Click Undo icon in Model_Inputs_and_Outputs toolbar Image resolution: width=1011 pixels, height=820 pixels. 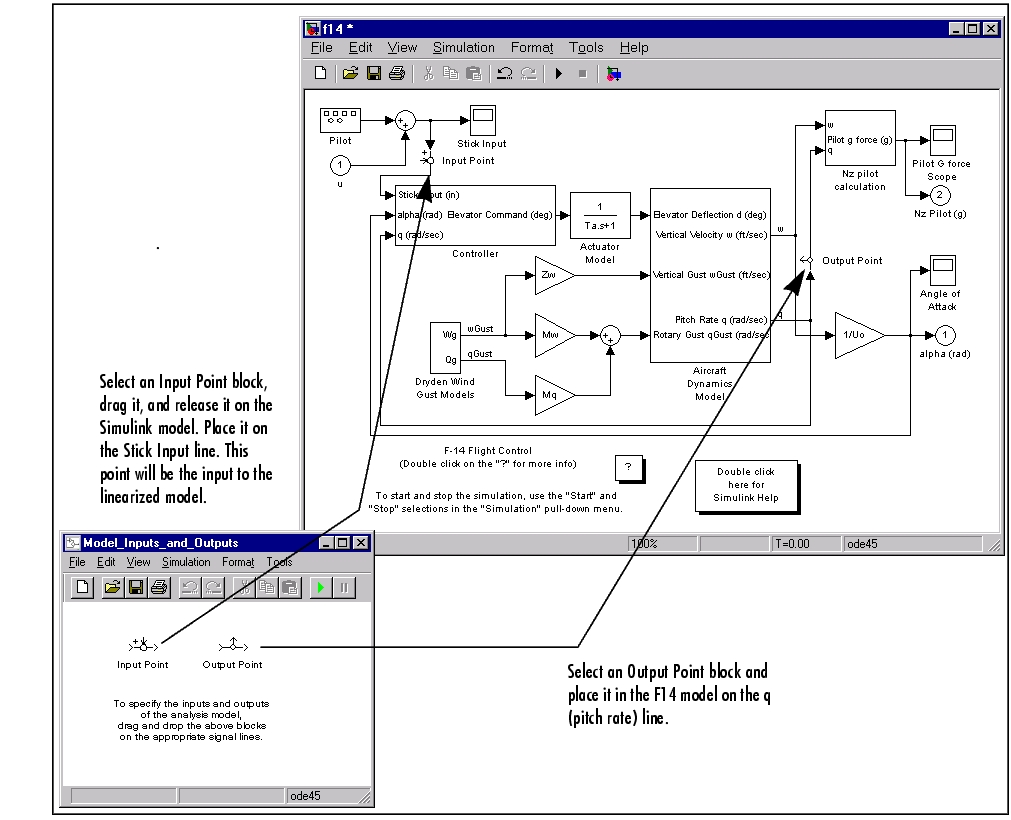(190, 587)
